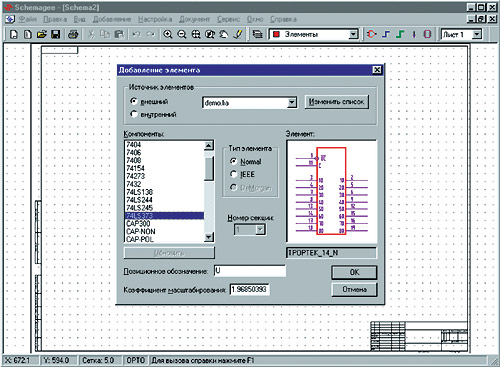Select the blue vertical pin tool
Image resolution: width=500 pixels, height=367 pixels.
(x=414, y=34)
